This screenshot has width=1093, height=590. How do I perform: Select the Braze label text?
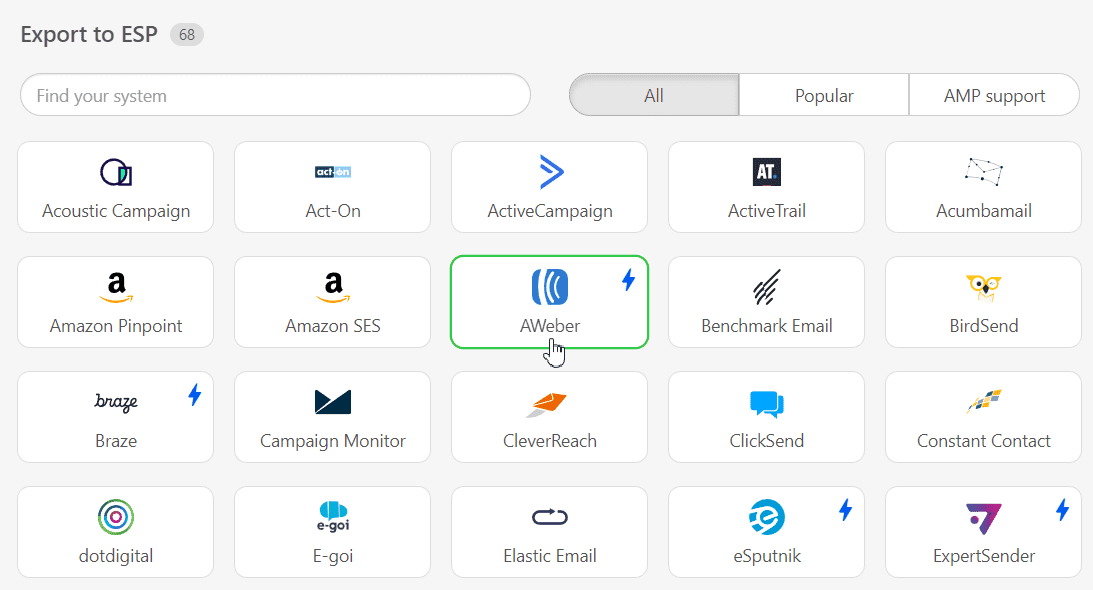[116, 441]
